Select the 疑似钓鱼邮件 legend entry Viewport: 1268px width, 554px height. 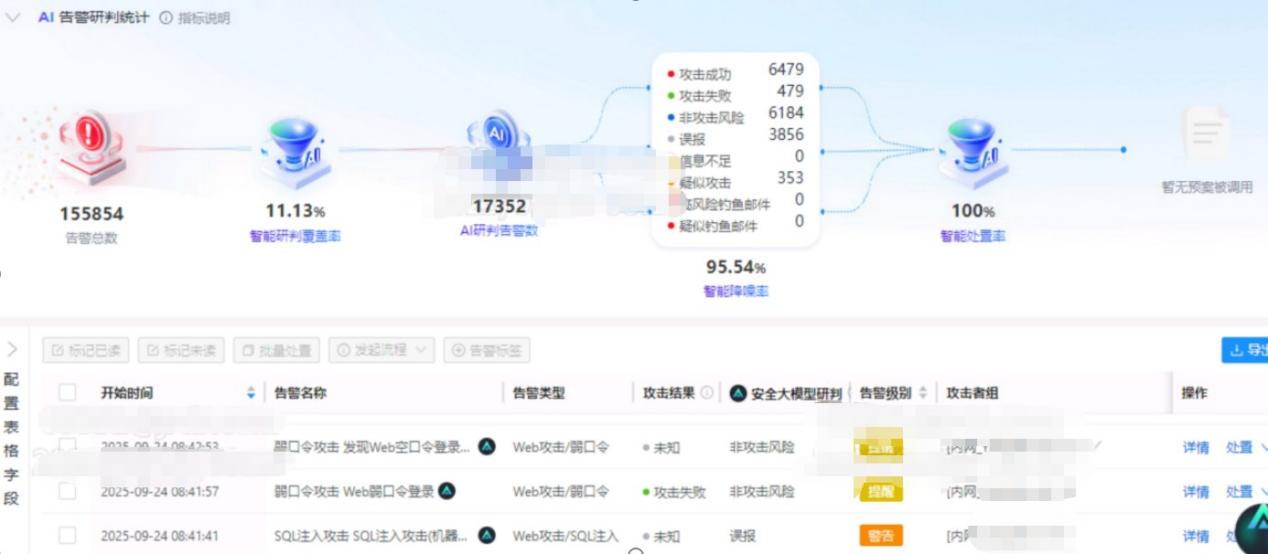712,226
